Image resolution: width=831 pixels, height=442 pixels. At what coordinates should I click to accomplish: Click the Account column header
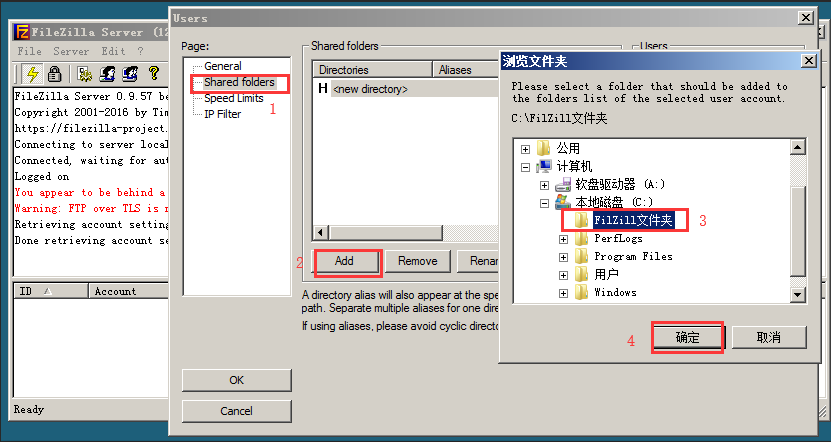point(128,291)
